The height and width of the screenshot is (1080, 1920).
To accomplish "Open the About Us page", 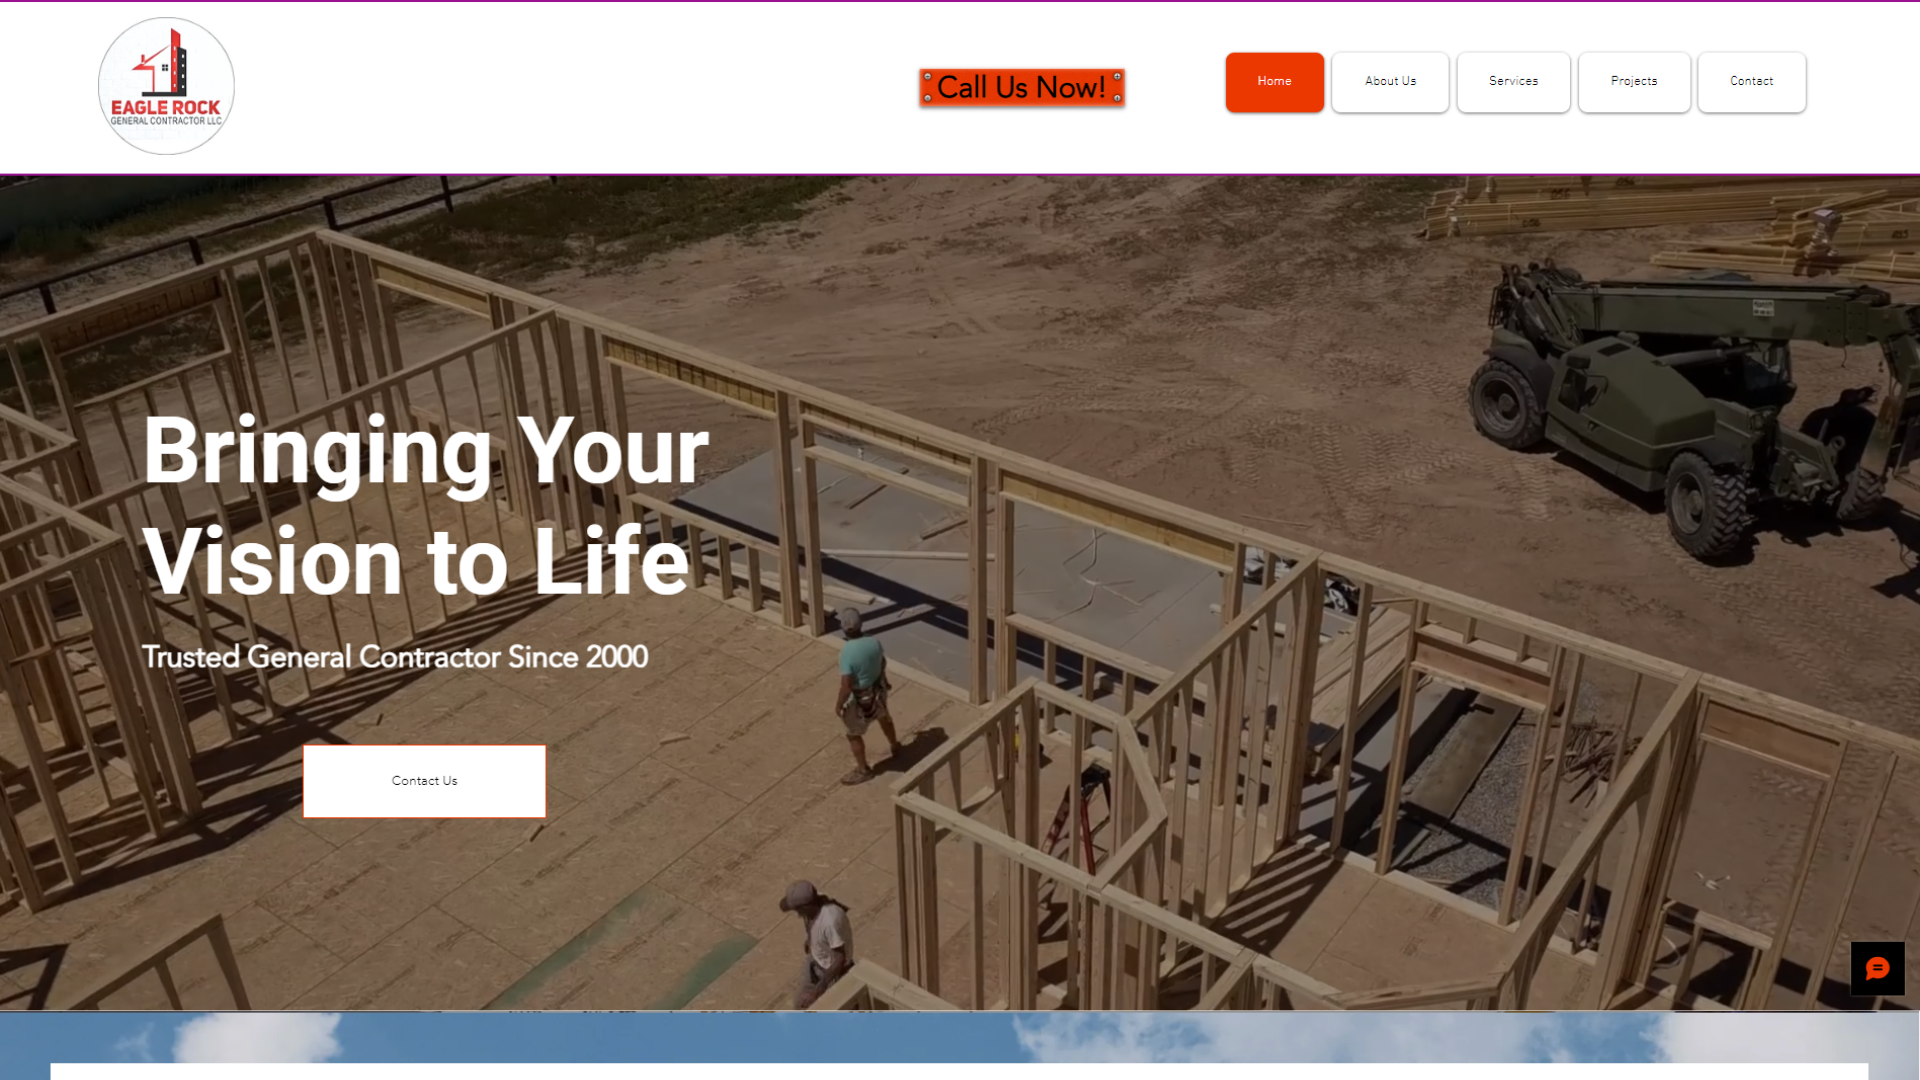I will pyautogui.click(x=1390, y=81).
